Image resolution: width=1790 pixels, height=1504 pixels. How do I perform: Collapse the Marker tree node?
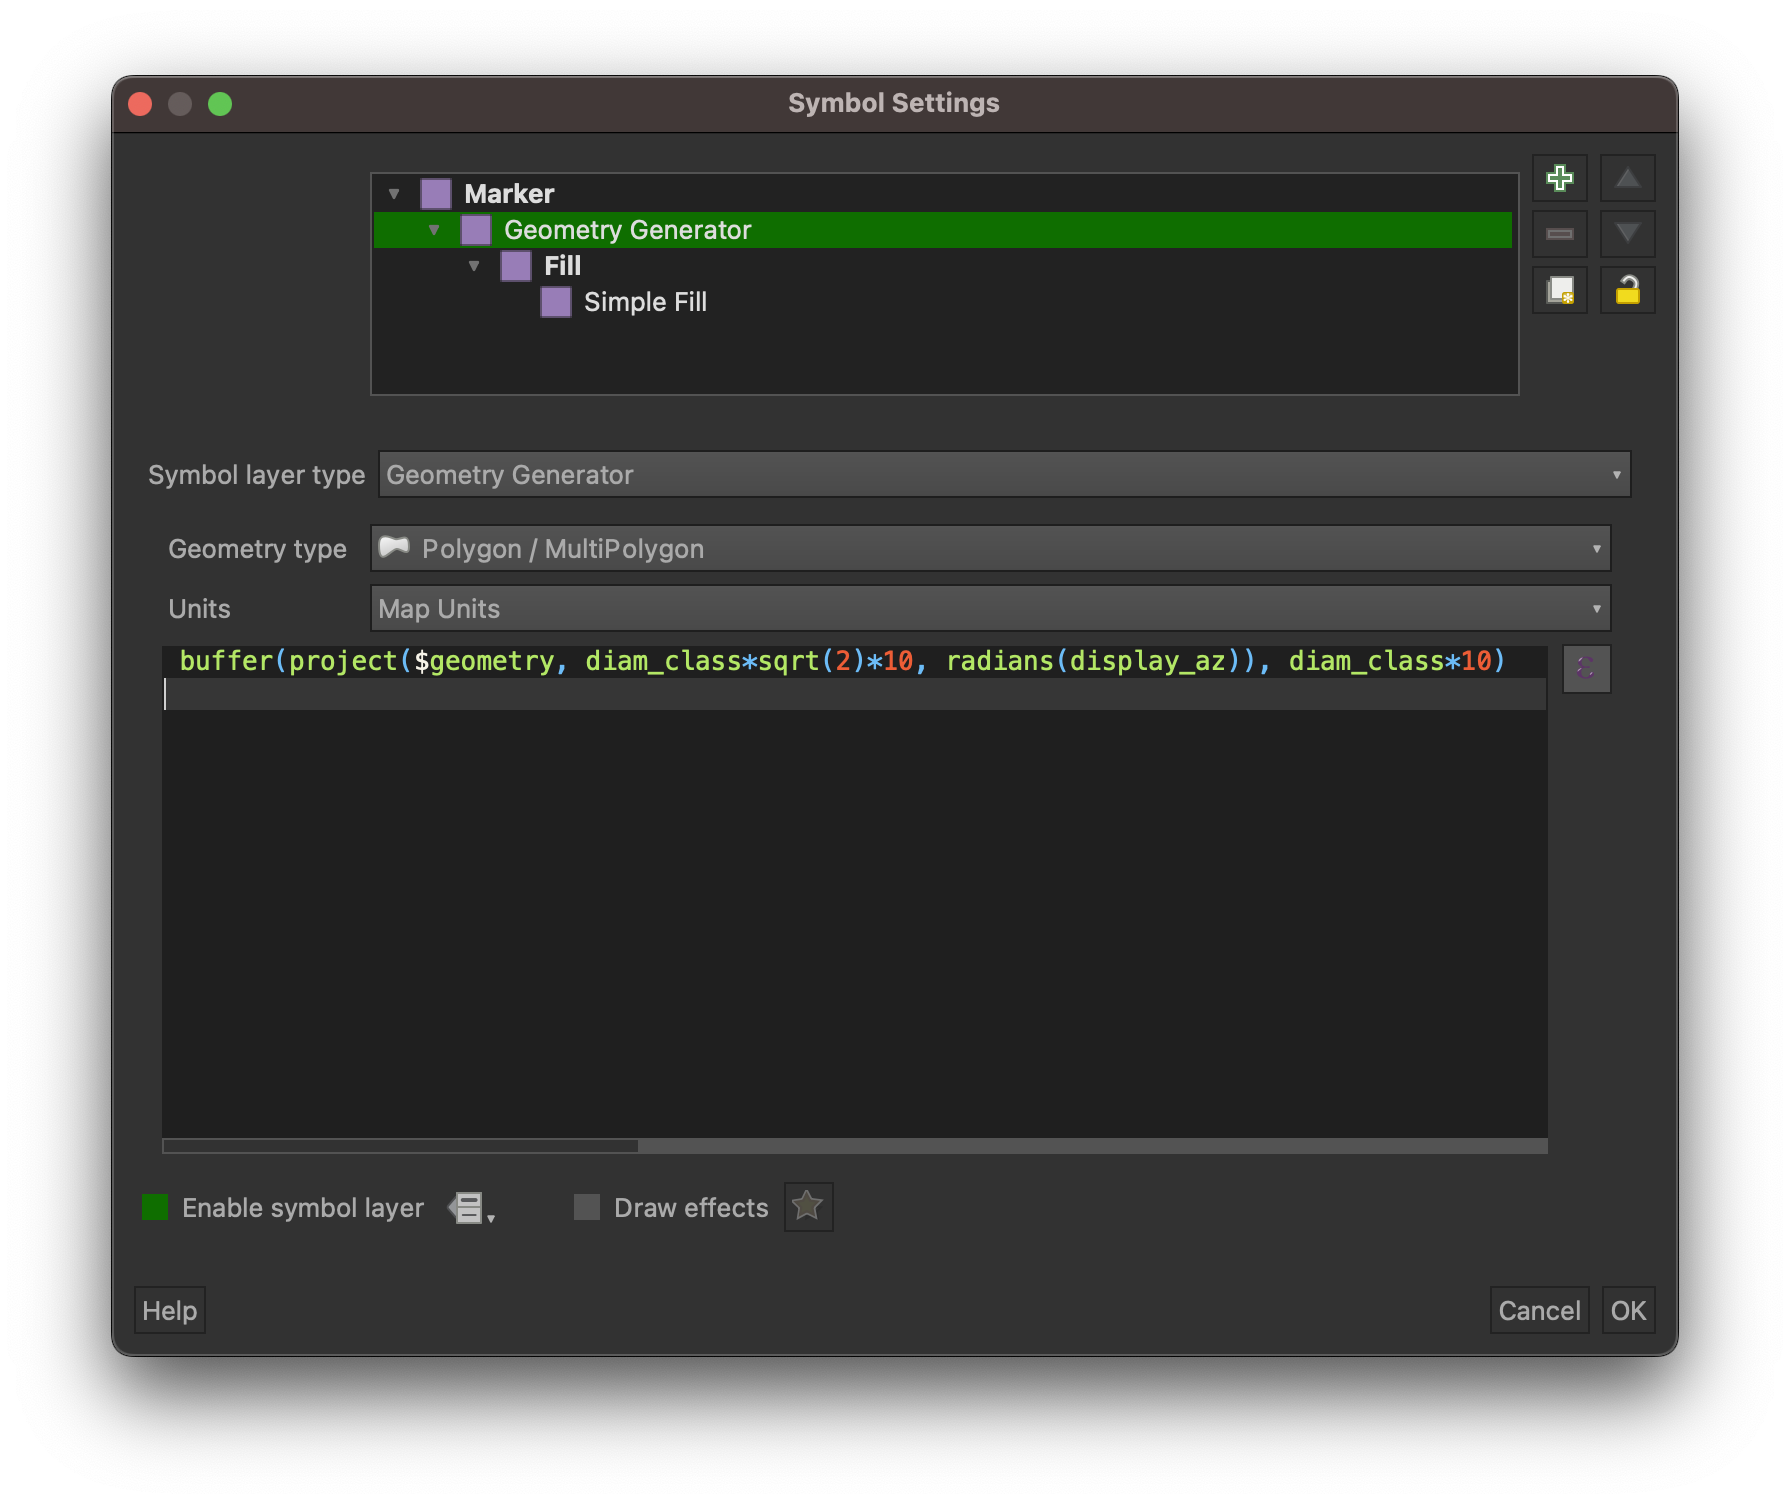pyautogui.click(x=394, y=194)
